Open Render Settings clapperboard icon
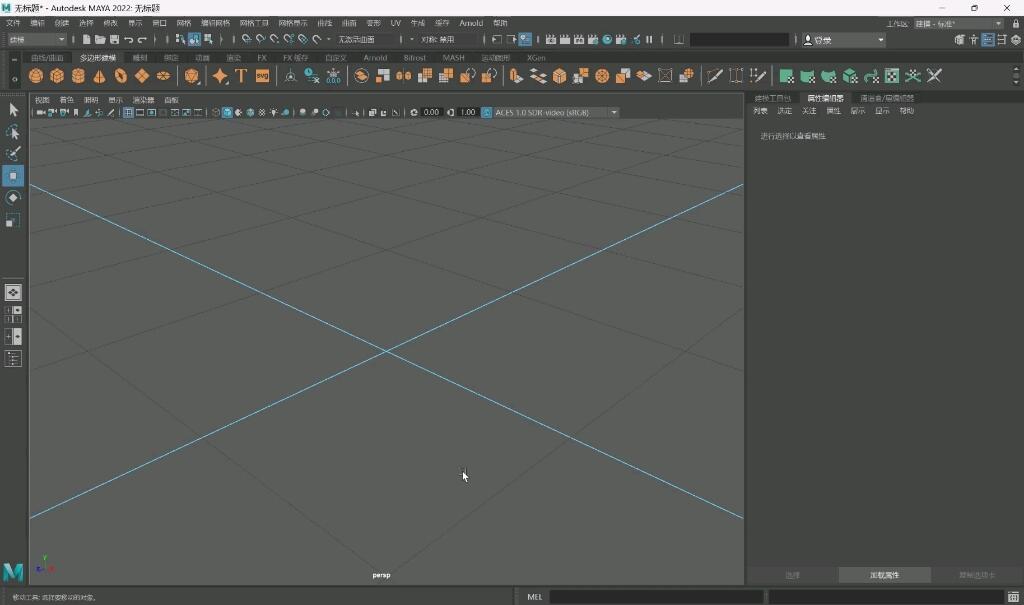 [x=593, y=40]
